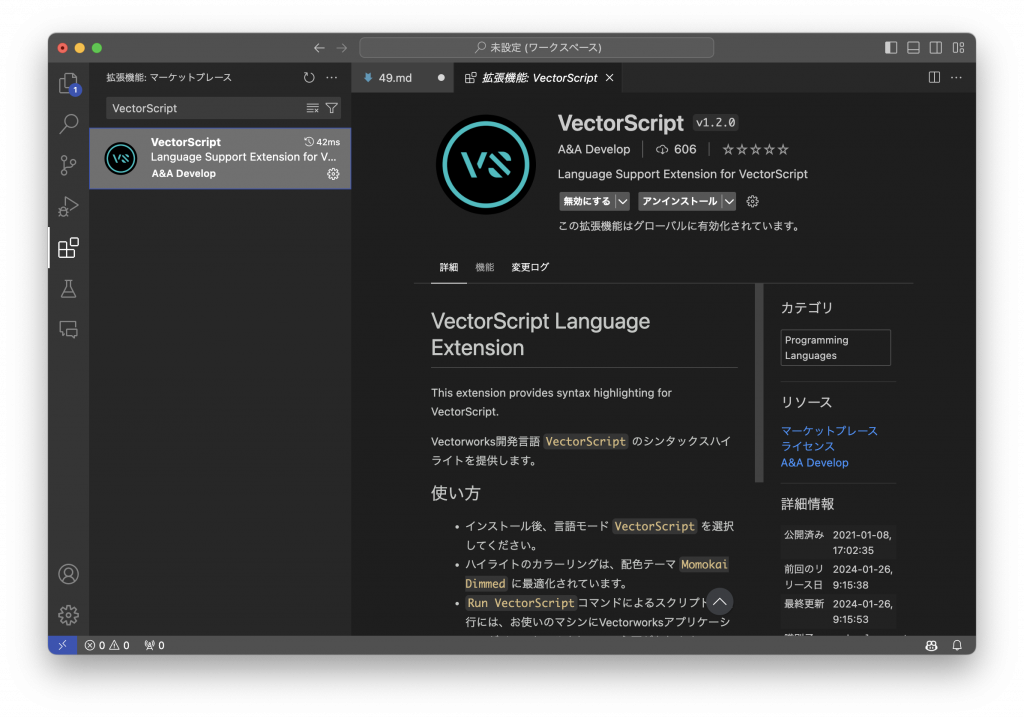The image size is (1024, 718).
Task: Follow the マーケットプレース resource link
Action: (x=829, y=430)
